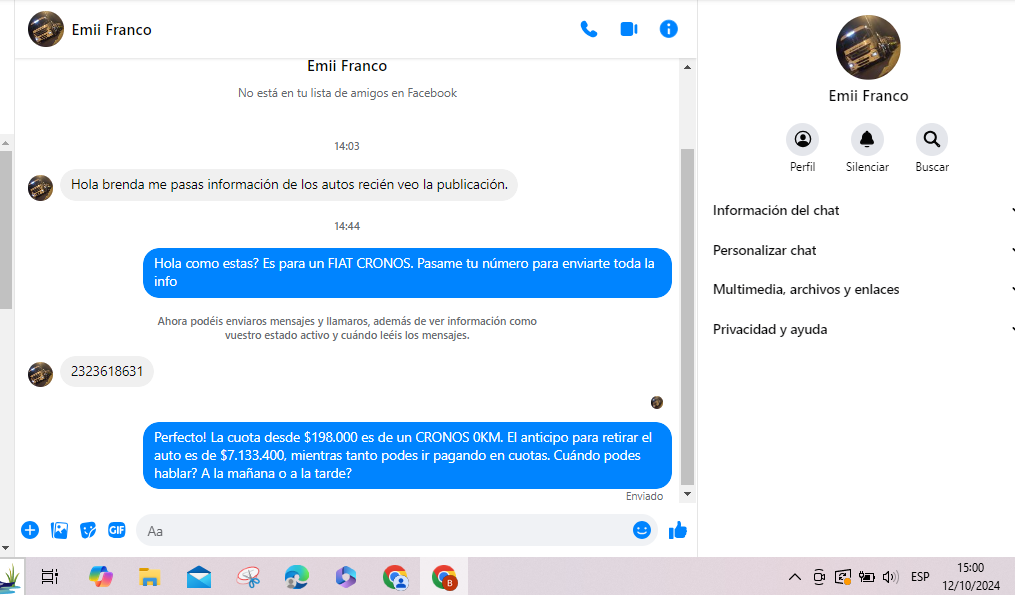Image resolution: width=1015 pixels, height=595 pixels.
Task: Click the Enviado status label
Action: pos(644,496)
